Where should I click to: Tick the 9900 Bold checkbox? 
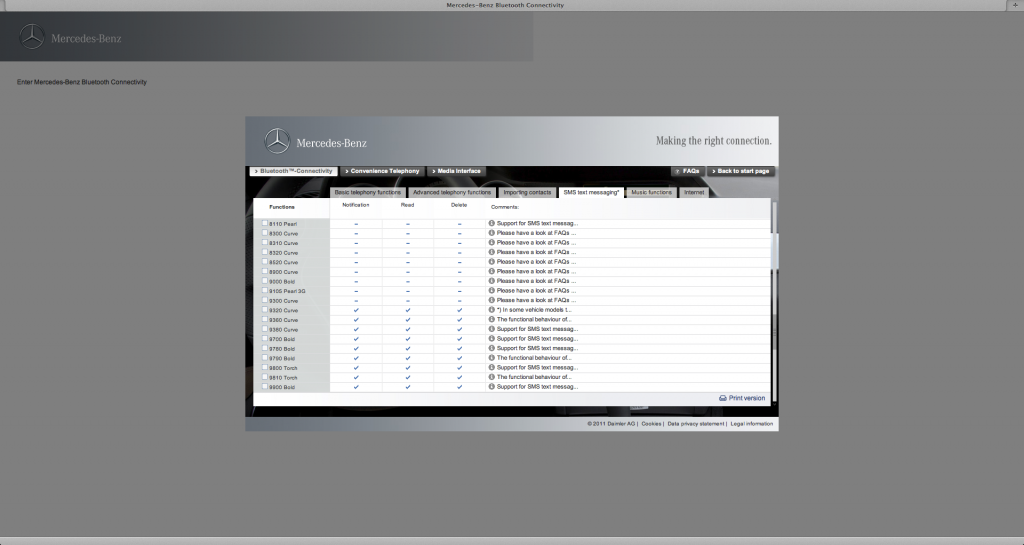point(265,386)
